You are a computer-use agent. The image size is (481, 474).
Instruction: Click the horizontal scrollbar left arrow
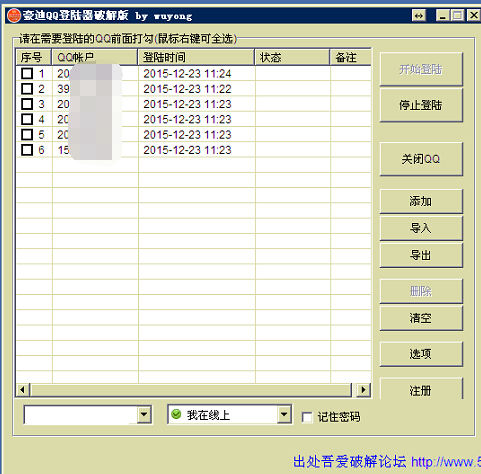[x=22, y=389]
